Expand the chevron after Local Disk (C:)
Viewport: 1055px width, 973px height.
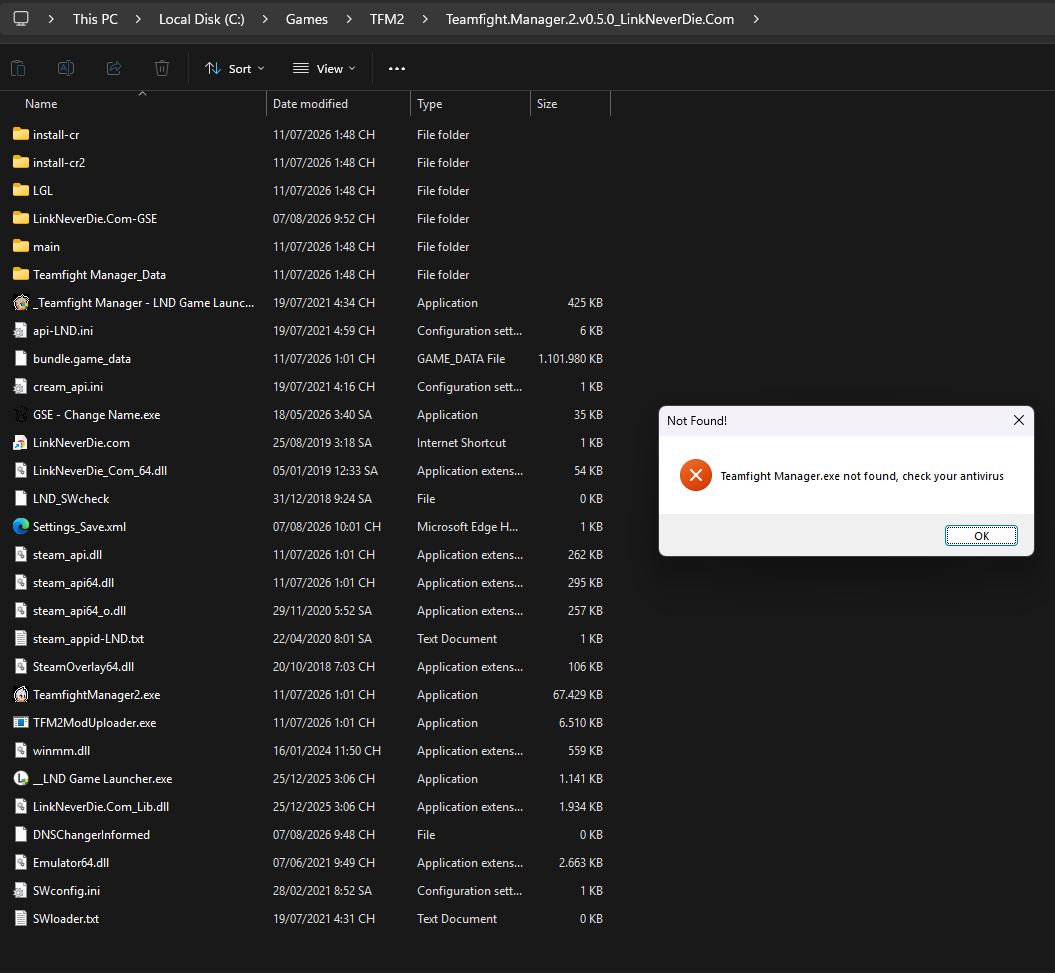pos(265,20)
